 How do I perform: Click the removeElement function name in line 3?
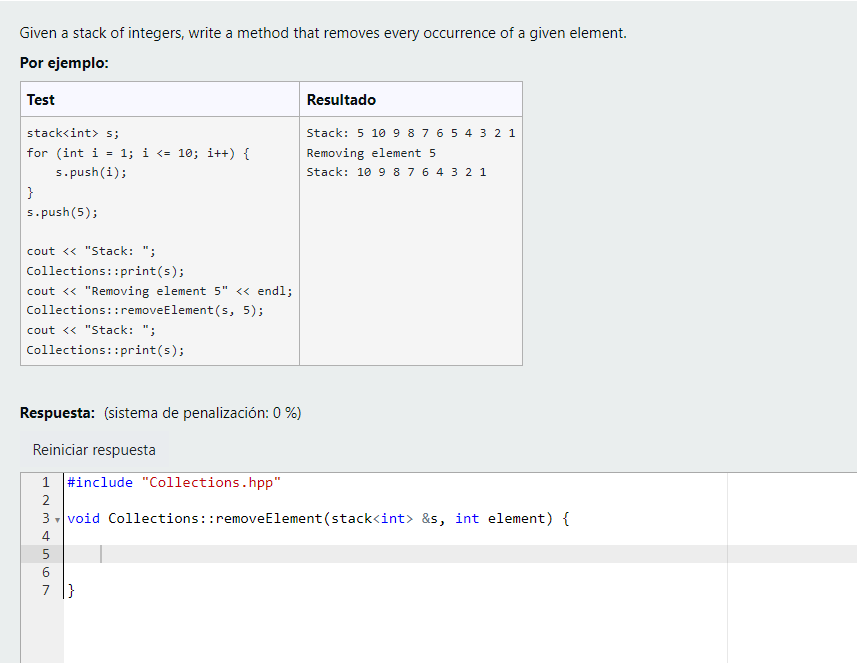click(x=269, y=519)
